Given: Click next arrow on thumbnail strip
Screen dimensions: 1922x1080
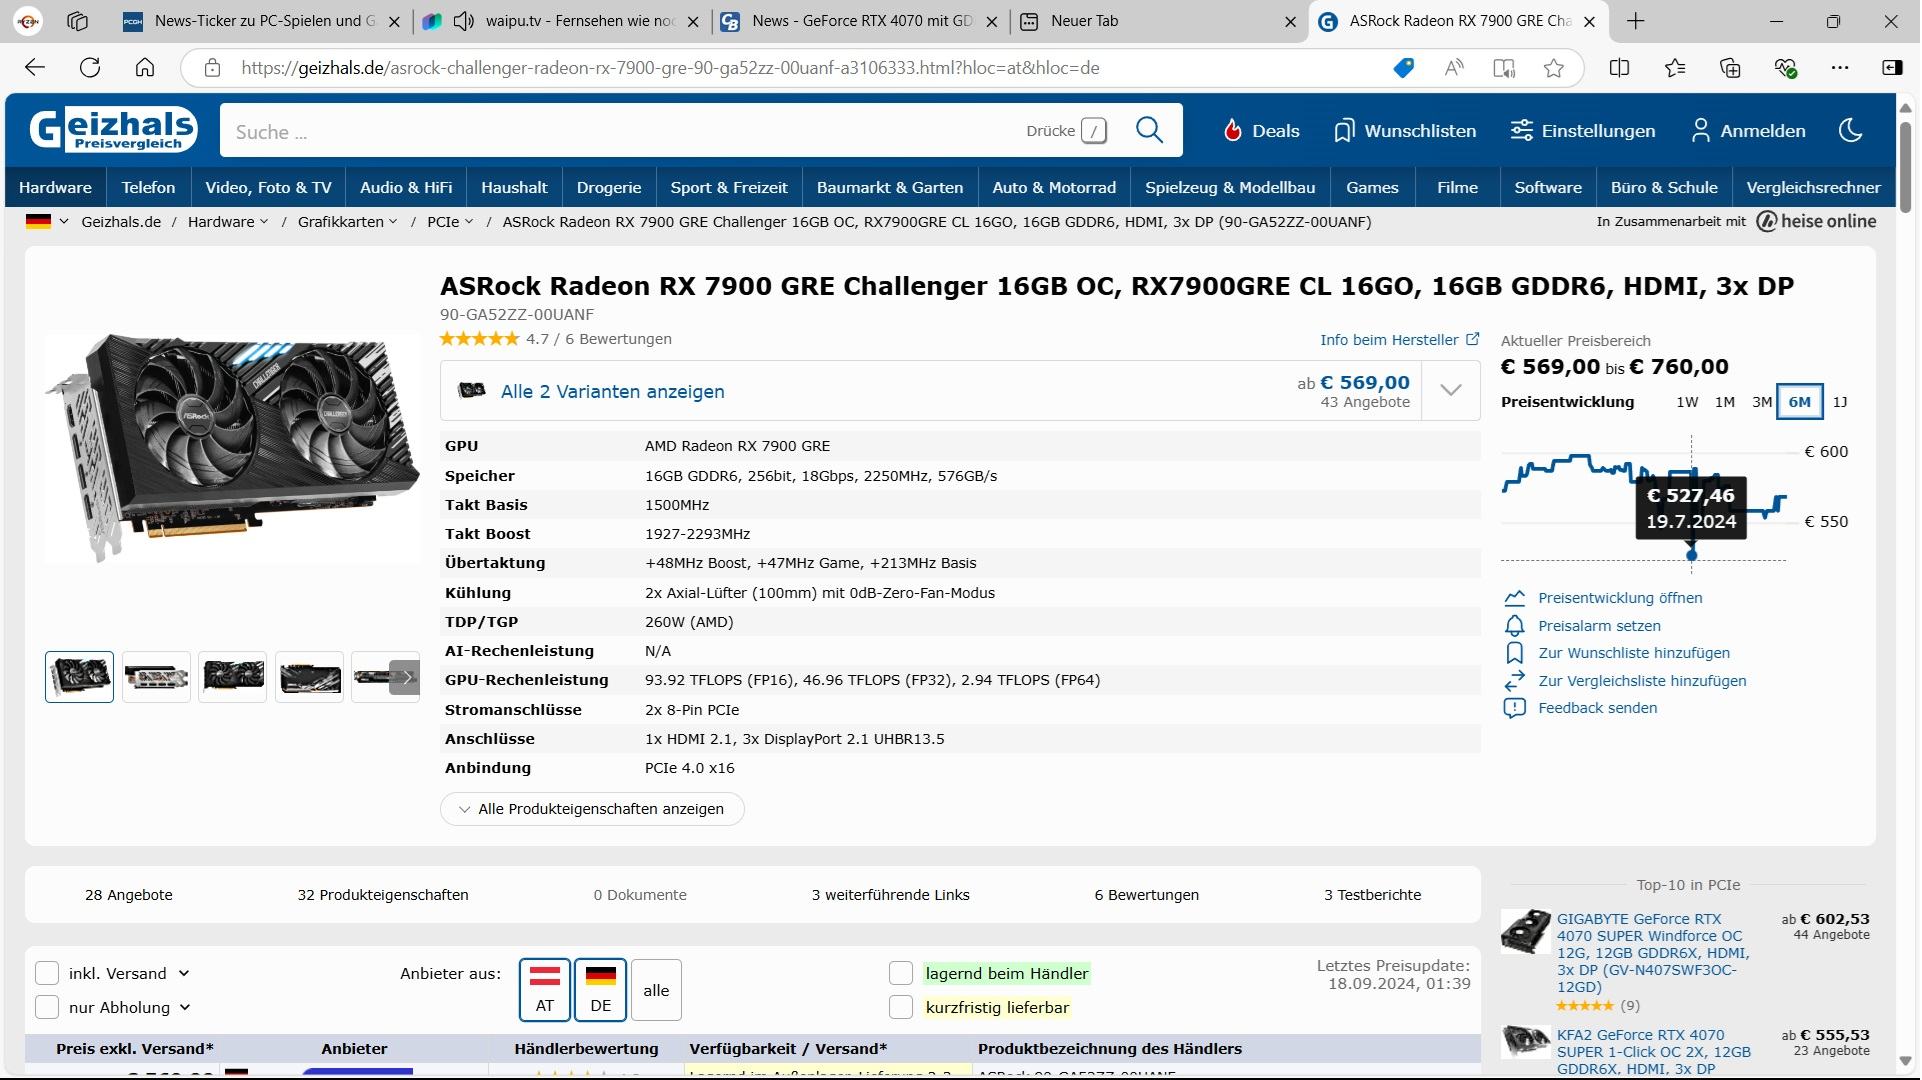Looking at the screenshot, I should tap(406, 677).
